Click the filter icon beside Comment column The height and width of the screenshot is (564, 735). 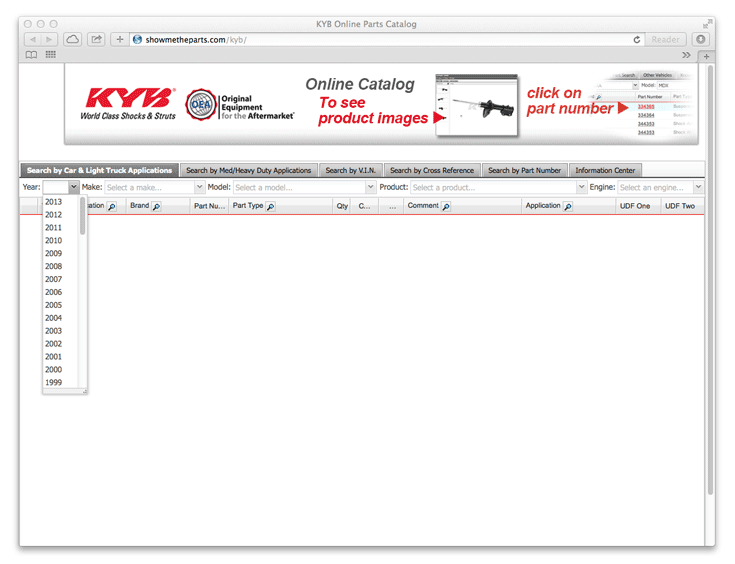click(446, 206)
